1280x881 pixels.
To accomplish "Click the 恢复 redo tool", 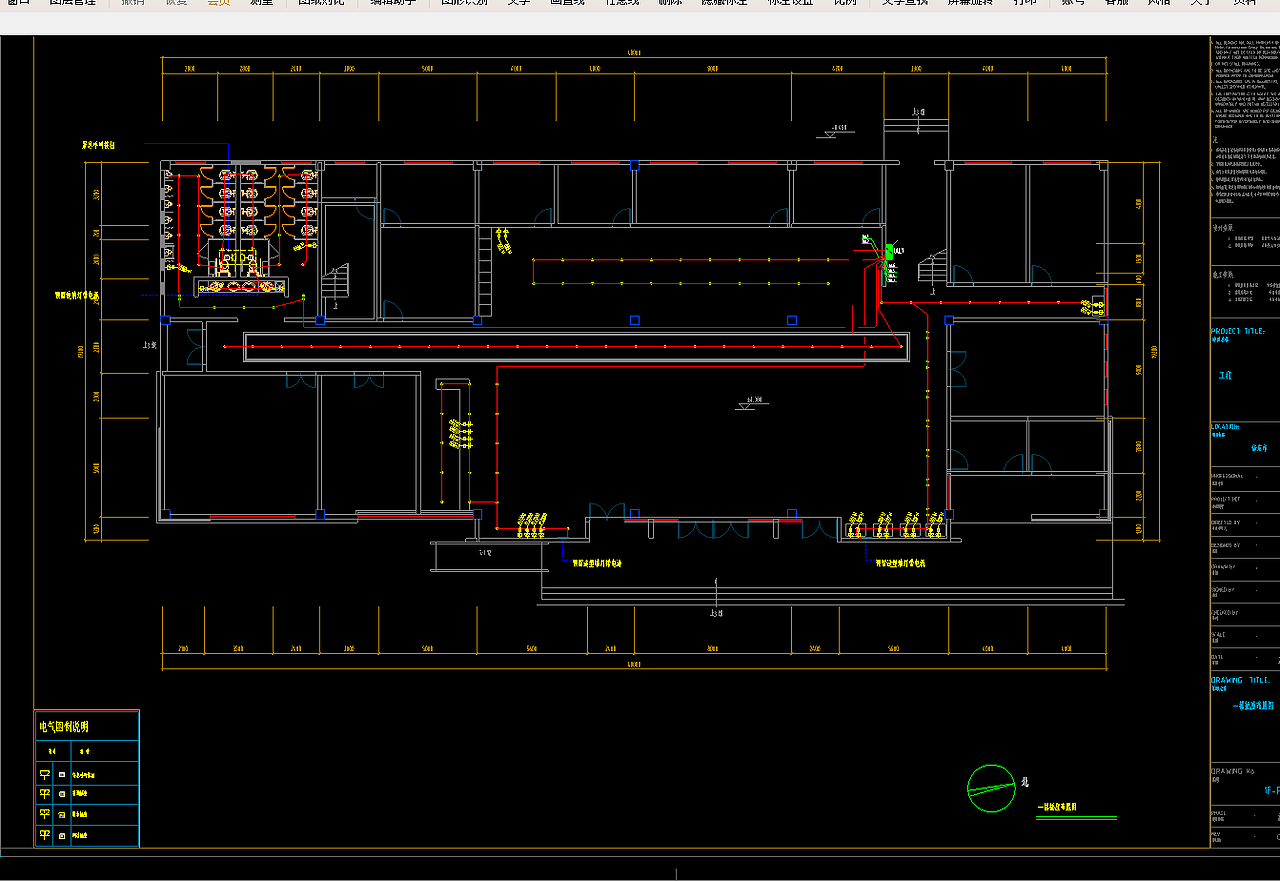I will (x=176, y=3).
